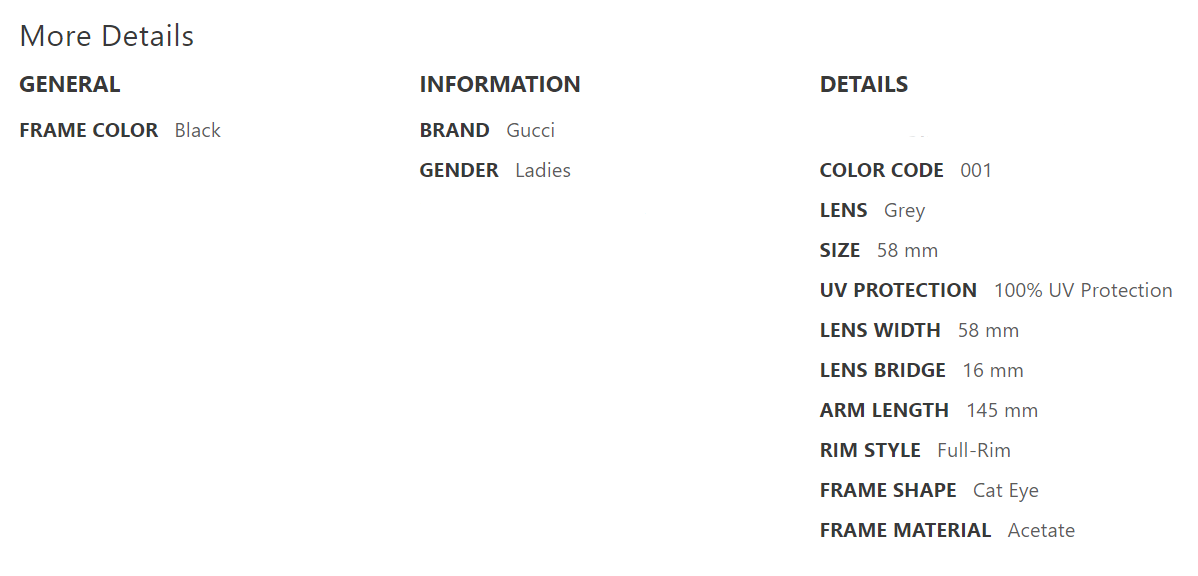The height and width of the screenshot is (576, 1198).
Task: Click the 001 color code value
Action: 976,170
